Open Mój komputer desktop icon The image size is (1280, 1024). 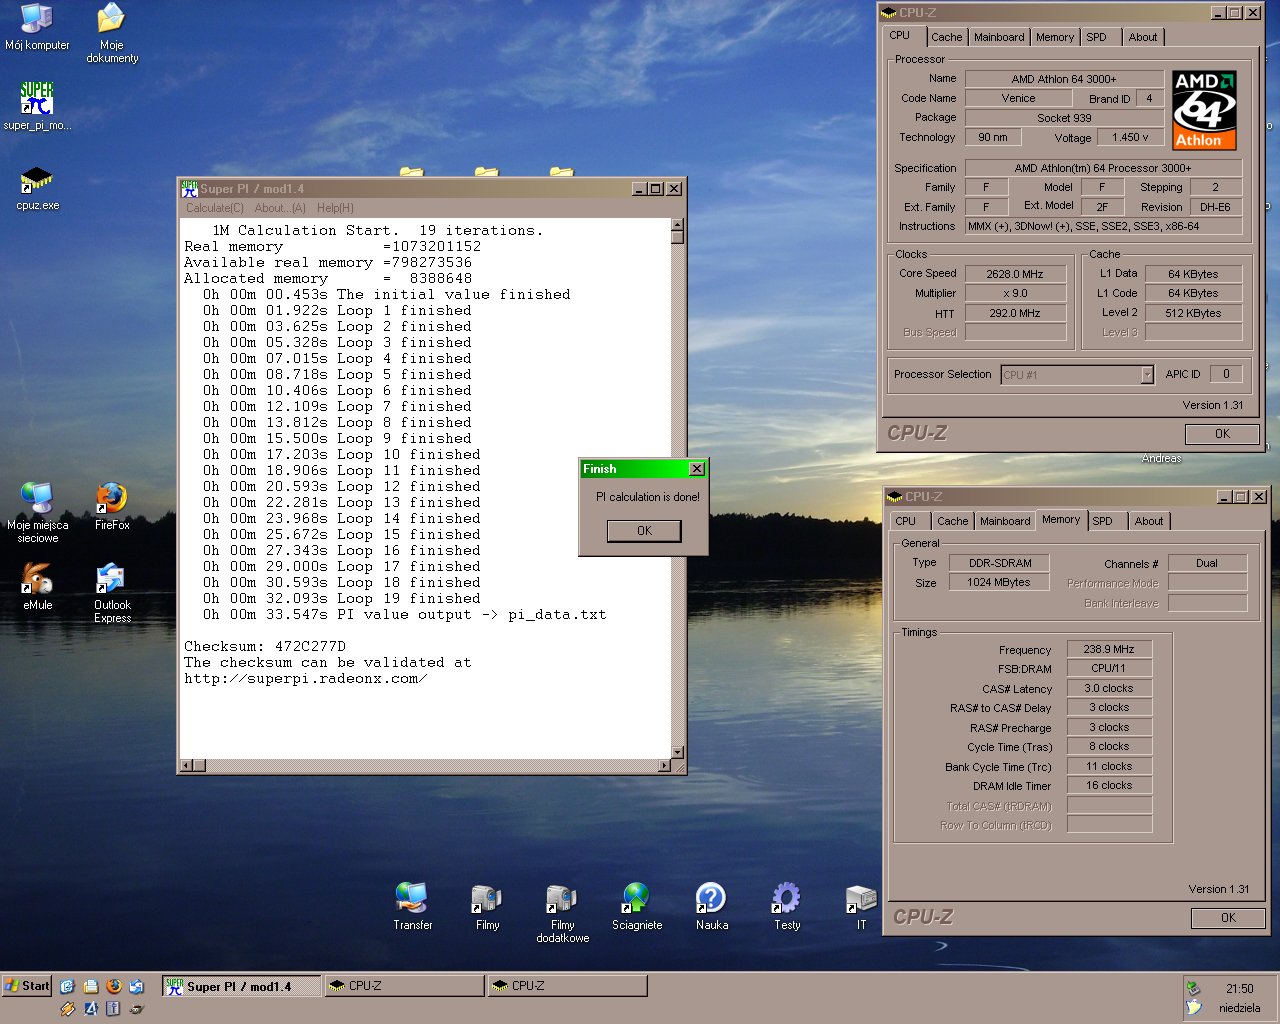click(x=37, y=27)
